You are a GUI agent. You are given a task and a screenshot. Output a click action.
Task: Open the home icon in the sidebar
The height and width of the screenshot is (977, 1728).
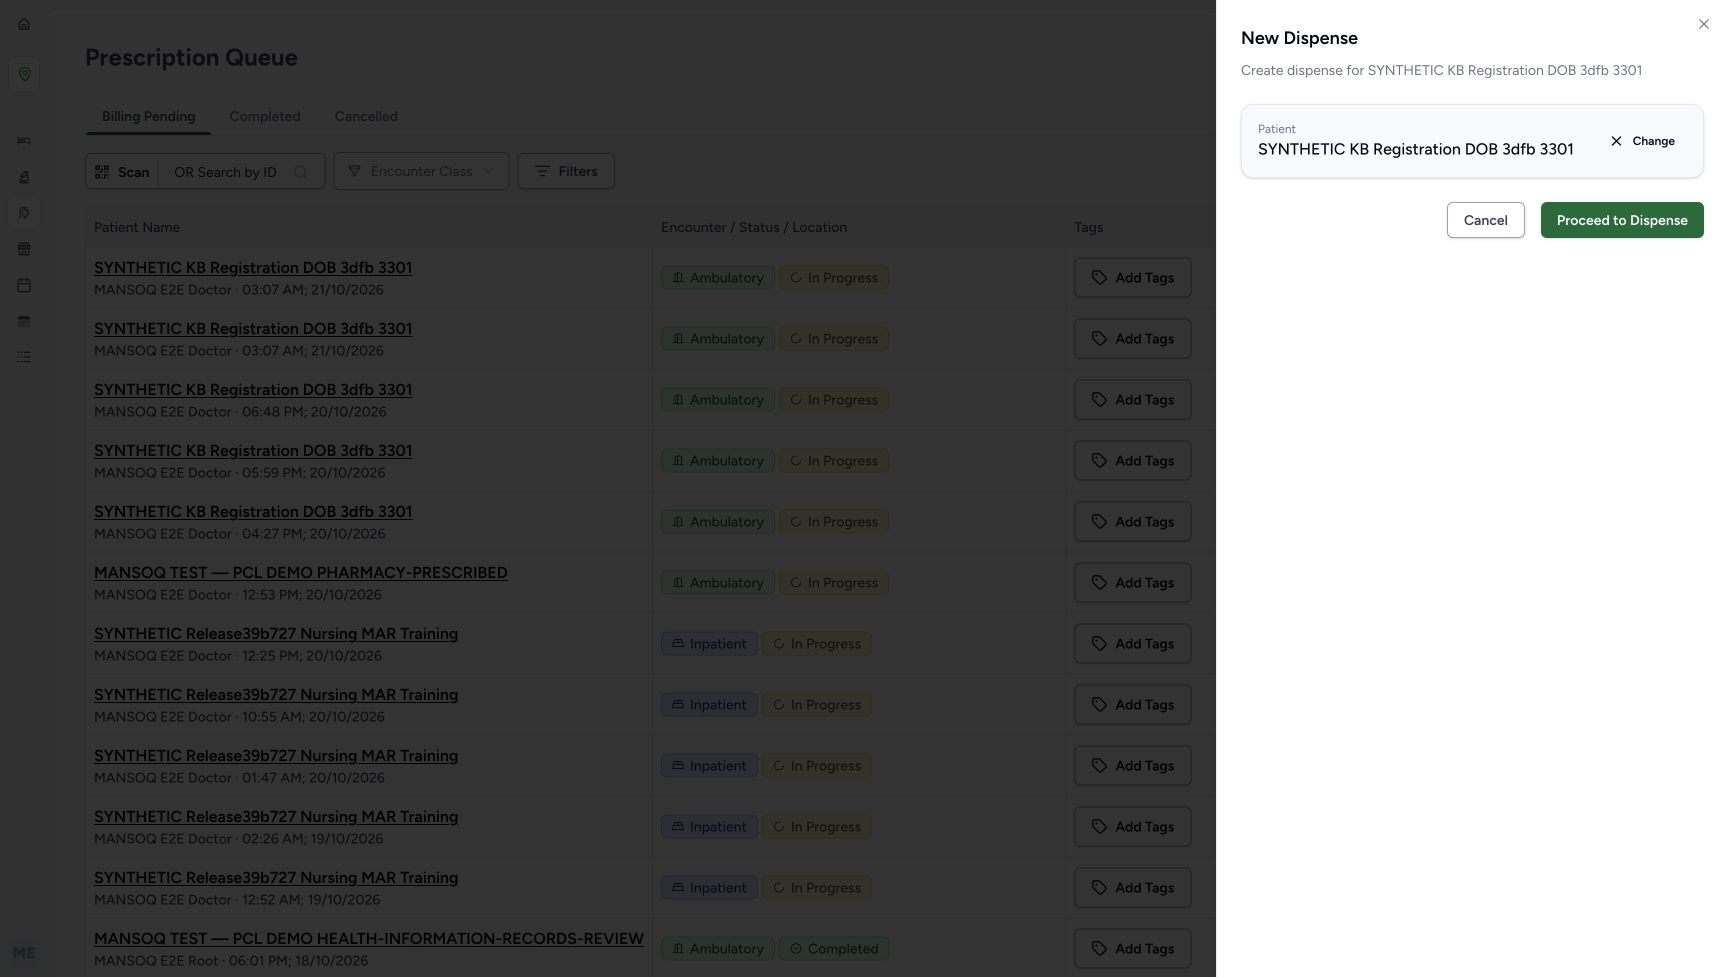coord(24,24)
